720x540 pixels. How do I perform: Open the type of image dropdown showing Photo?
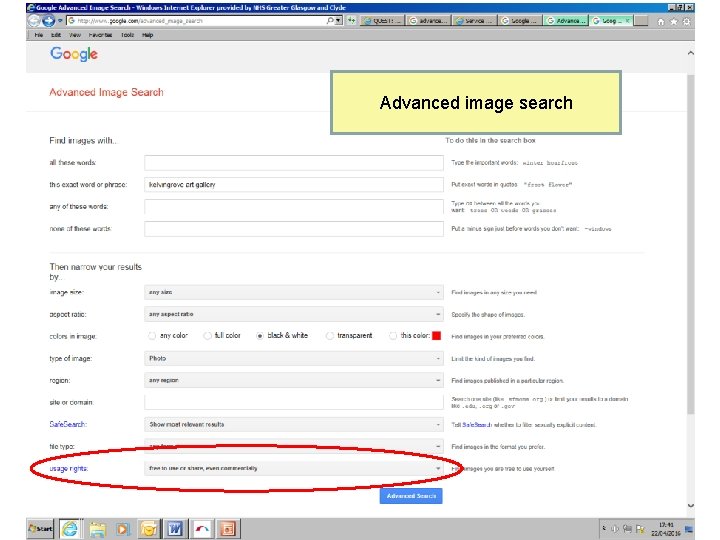point(294,358)
